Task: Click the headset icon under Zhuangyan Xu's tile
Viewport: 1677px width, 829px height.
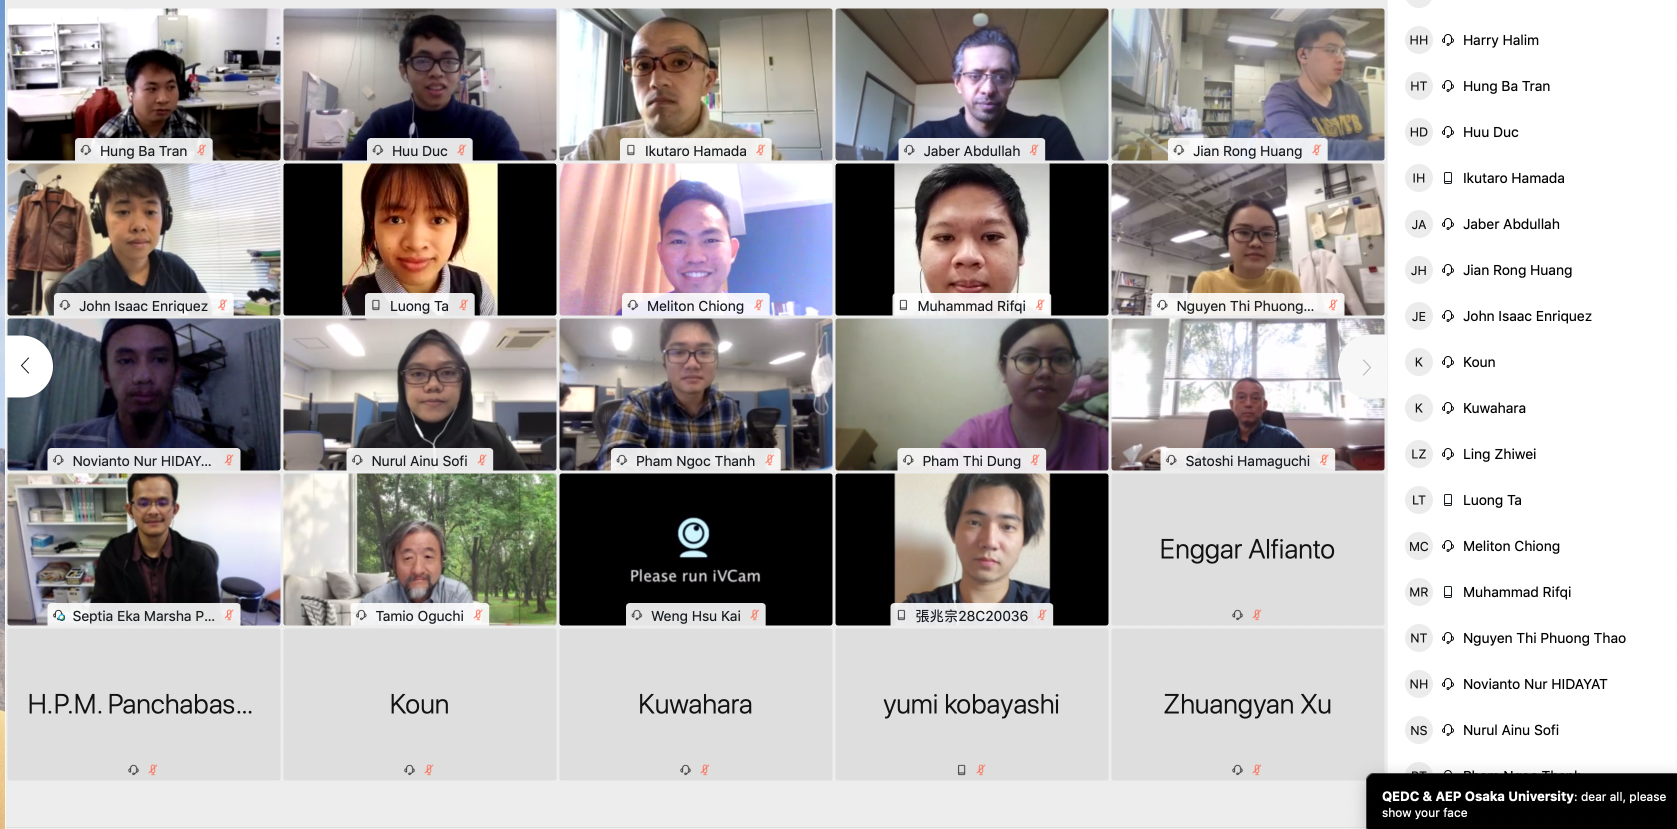Action: tap(1237, 770)
